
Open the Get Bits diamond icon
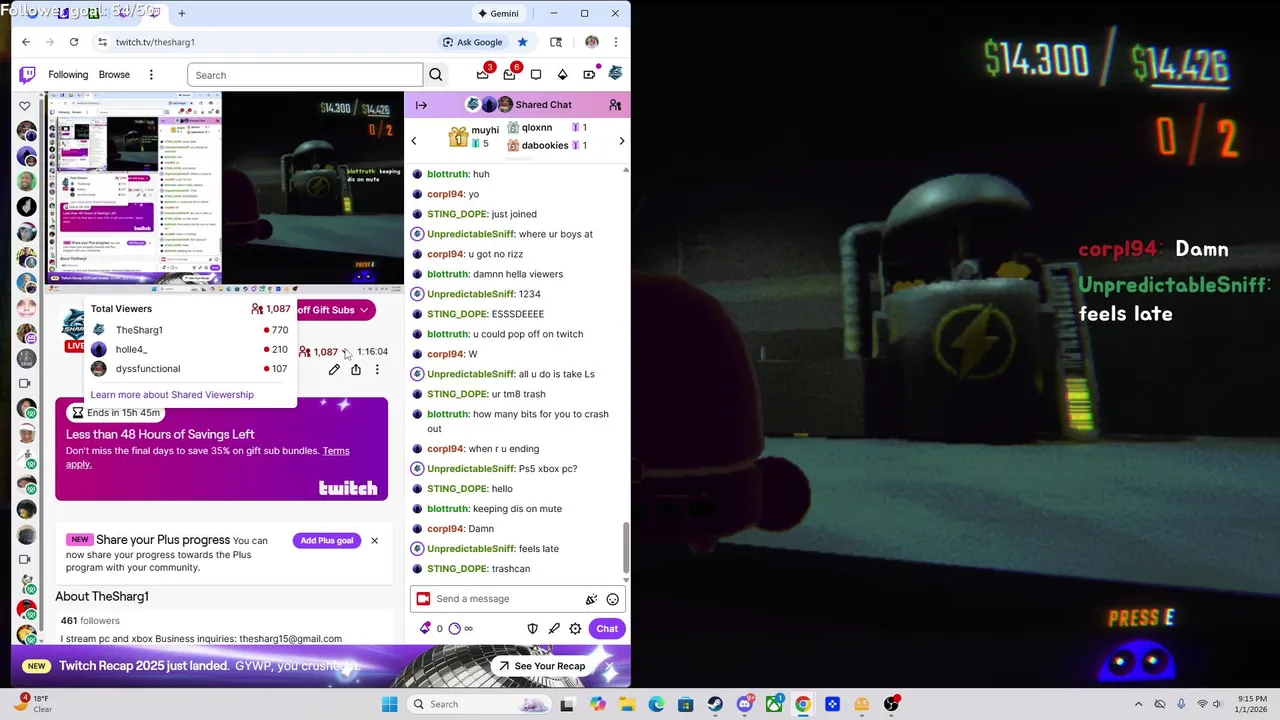tap(562, 74)
